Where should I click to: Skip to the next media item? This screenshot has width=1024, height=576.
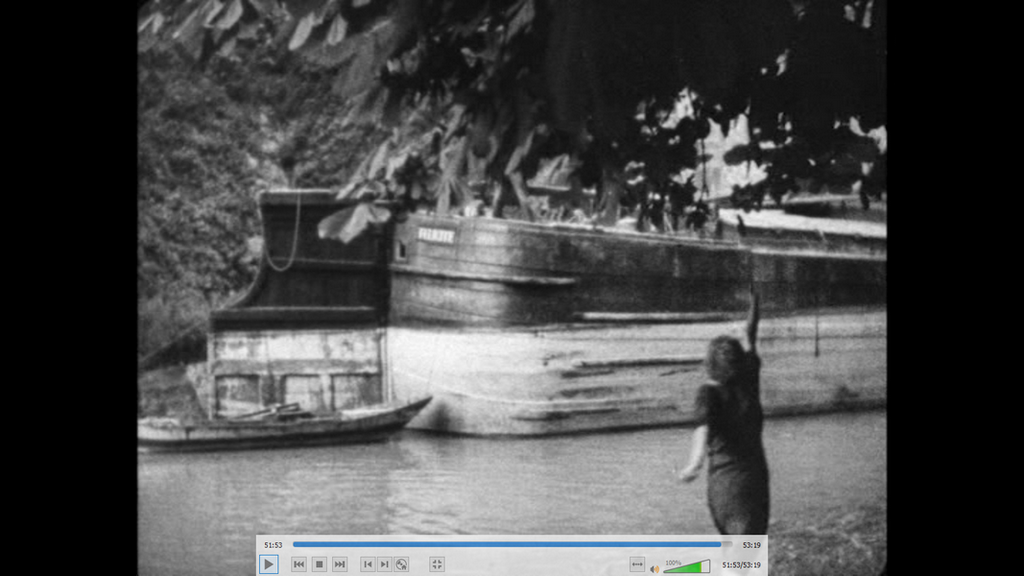click(340, 564)
